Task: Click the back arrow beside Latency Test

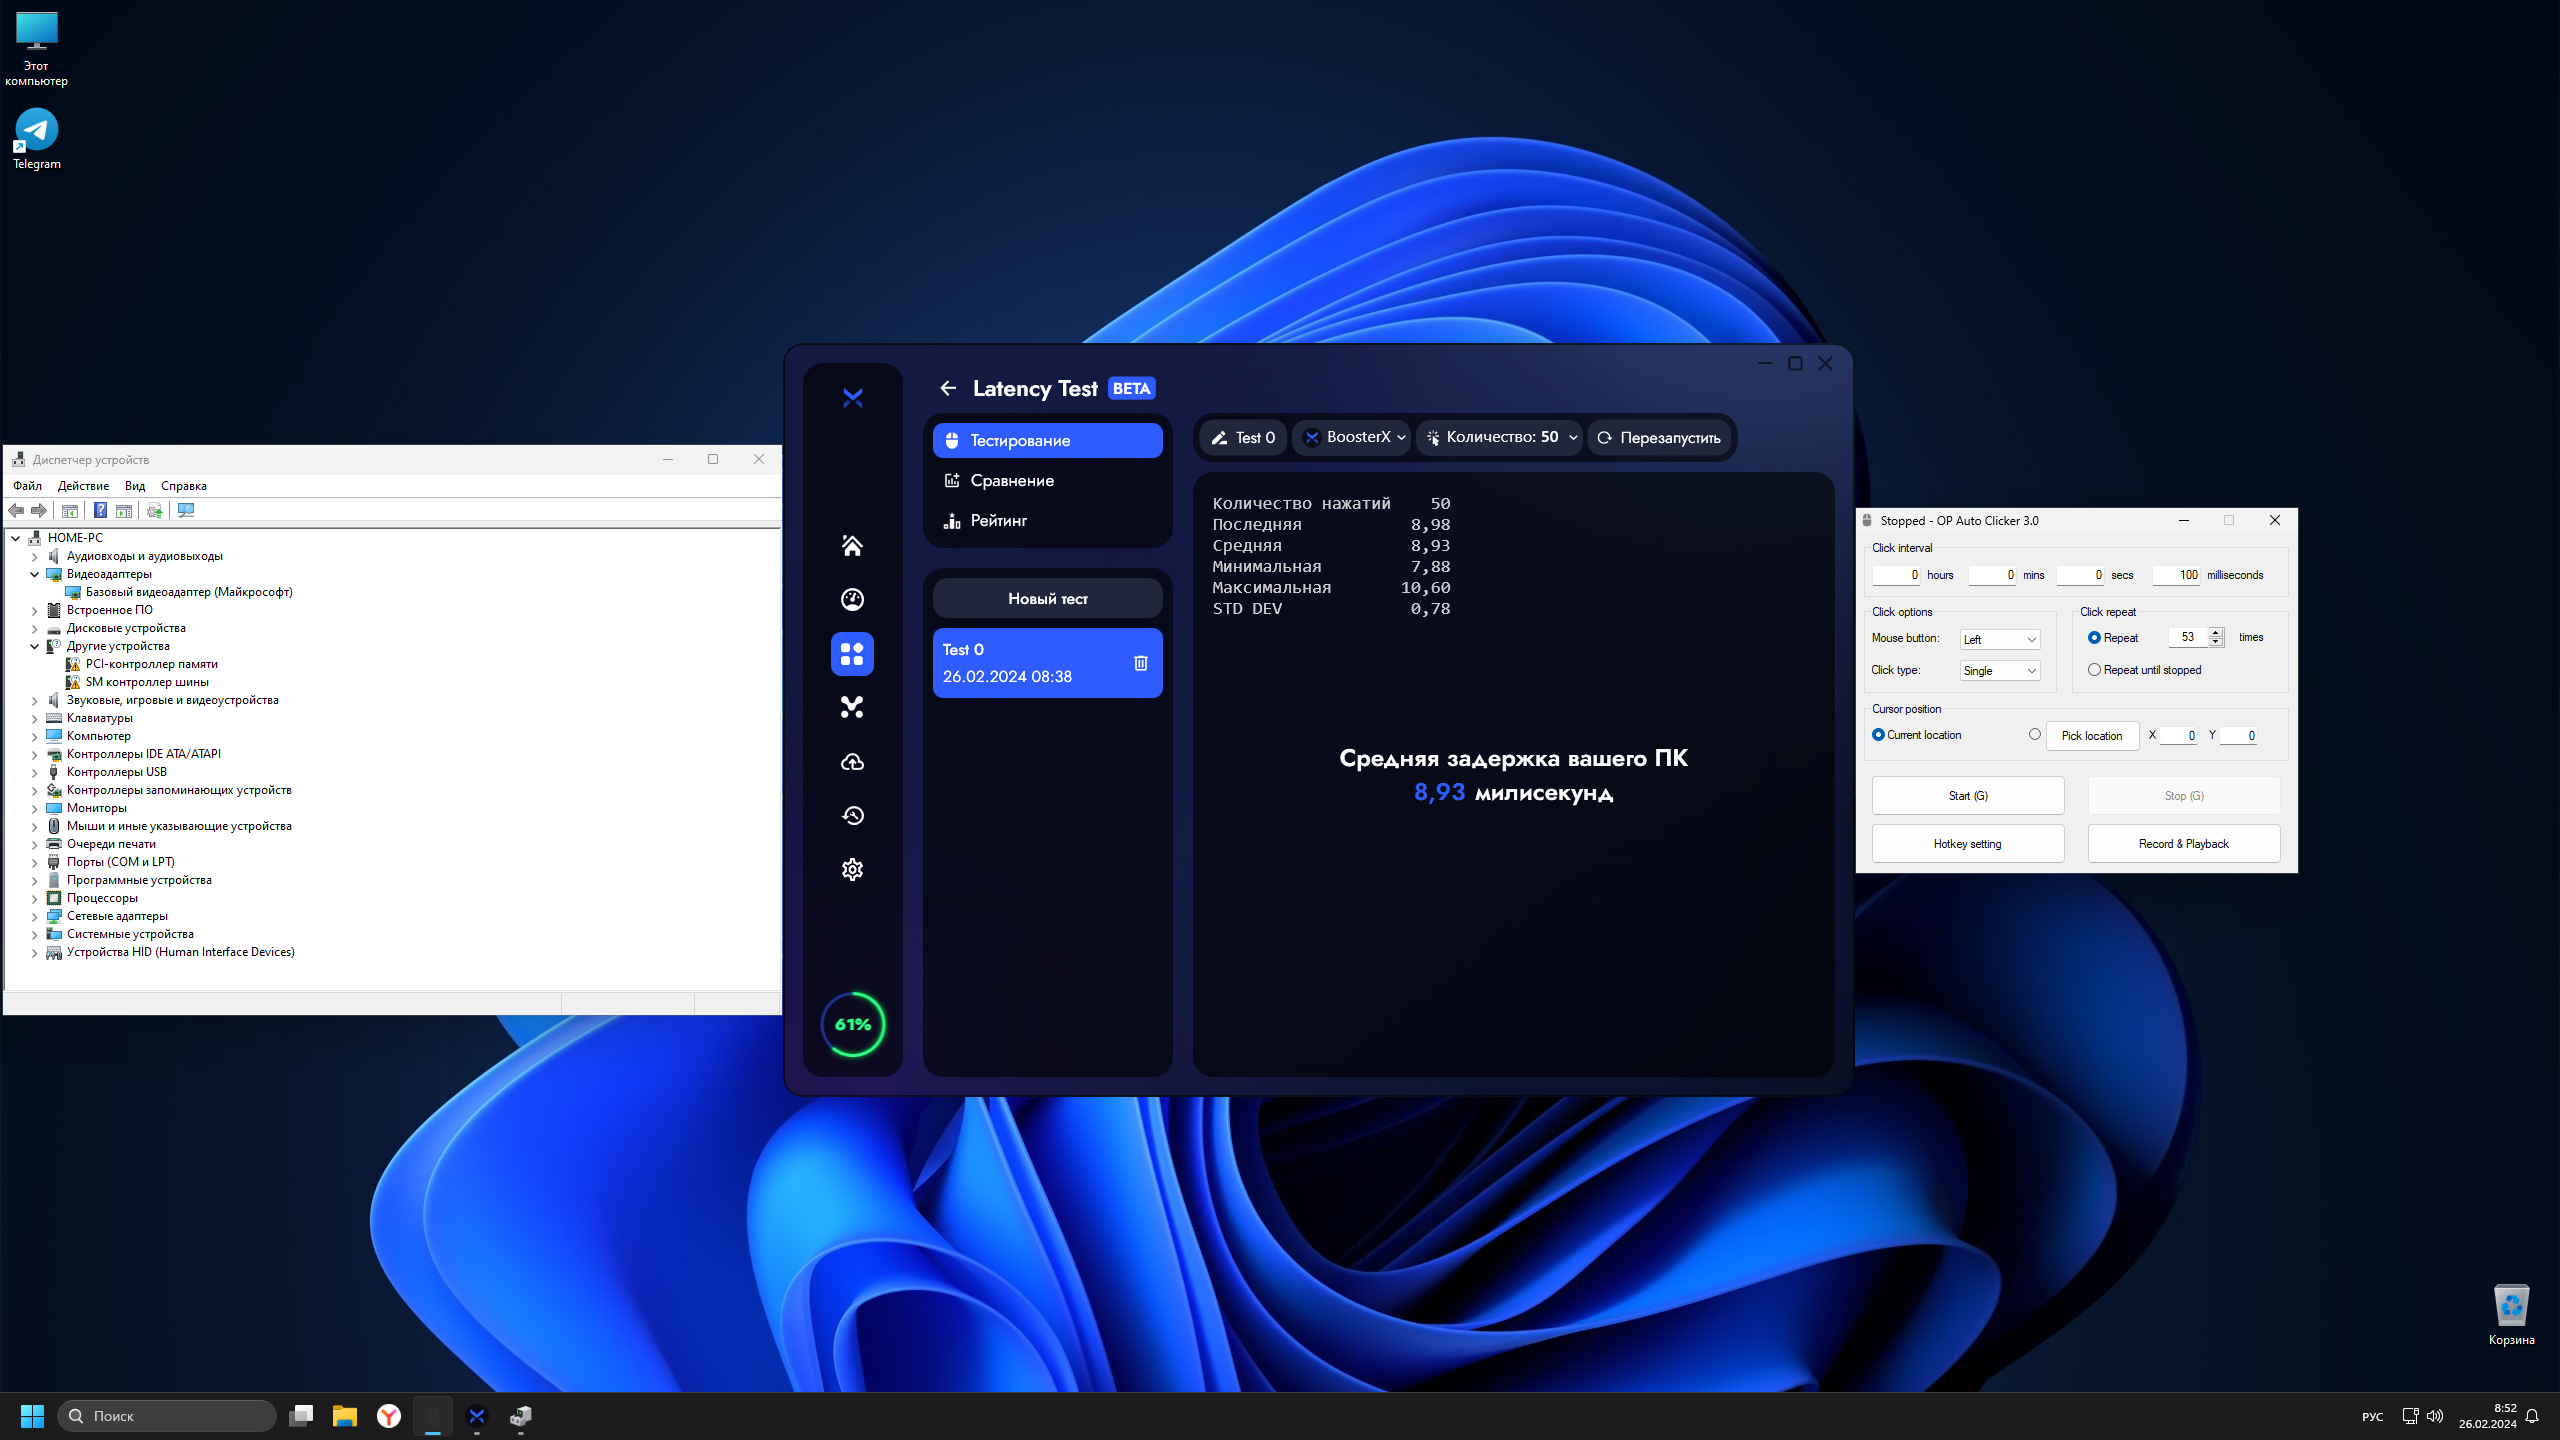Action: [x=948, y=388]
